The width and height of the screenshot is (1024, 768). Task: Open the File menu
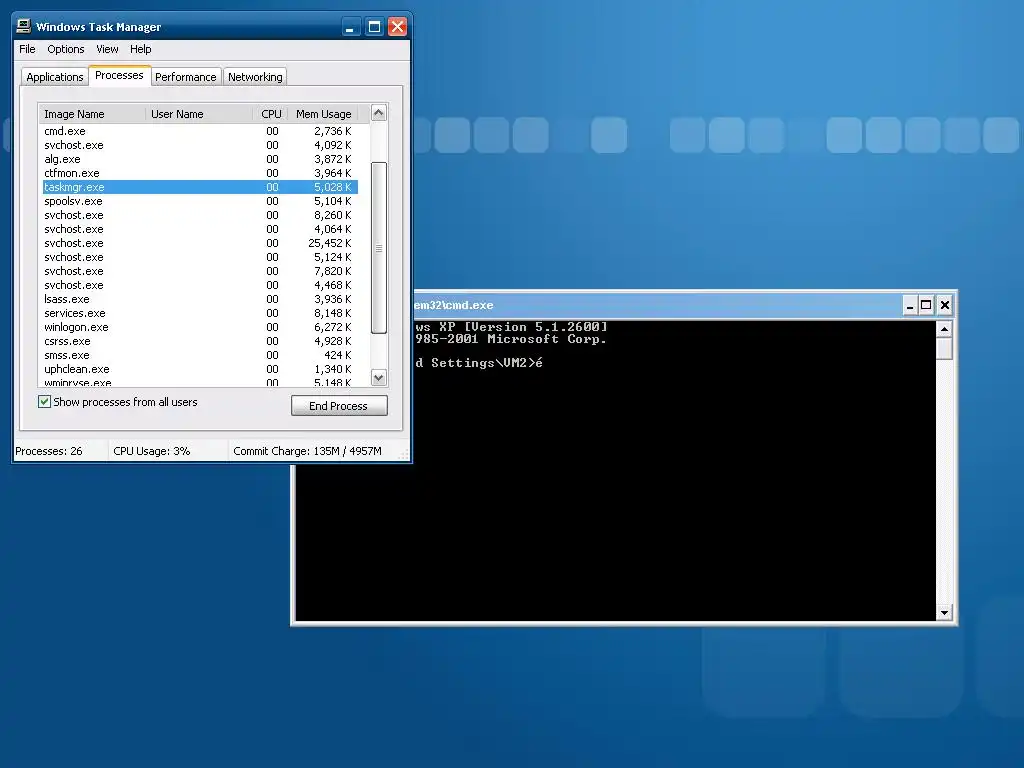[27, 49]
